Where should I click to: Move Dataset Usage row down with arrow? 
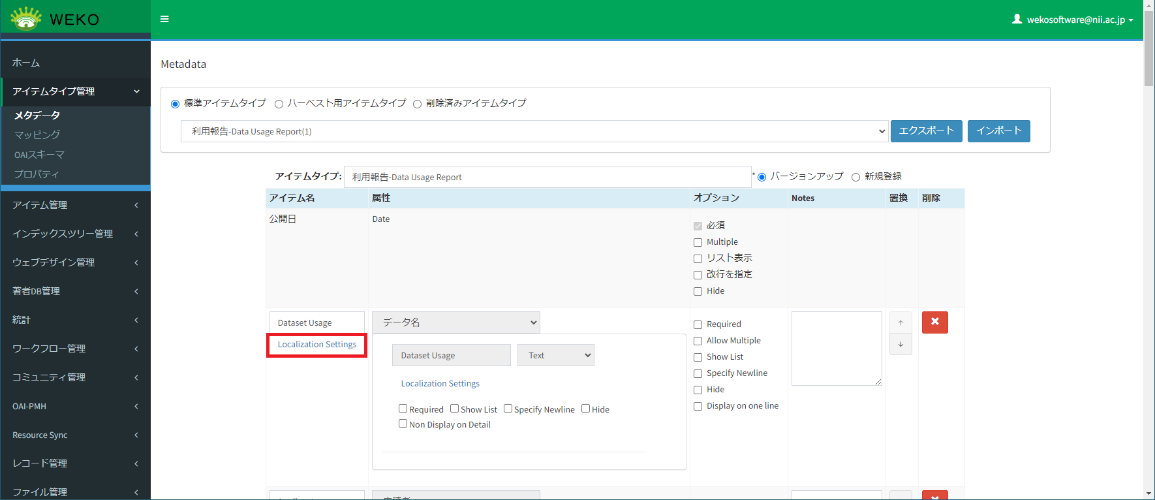coord(900,344)
